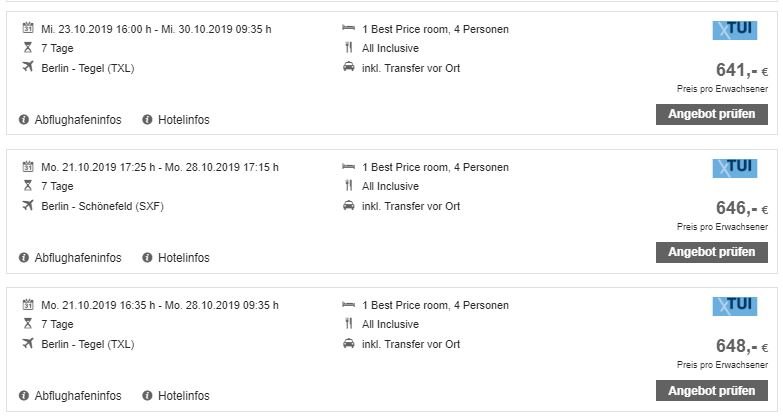783x417 pixels.
Task: Click date range Mi. 23.10.2019 - Mi. 30.10.2019
Action: tap(156, 29)
